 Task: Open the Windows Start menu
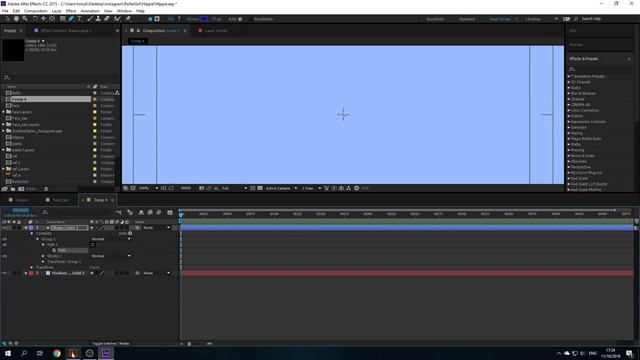click(8, 353)
